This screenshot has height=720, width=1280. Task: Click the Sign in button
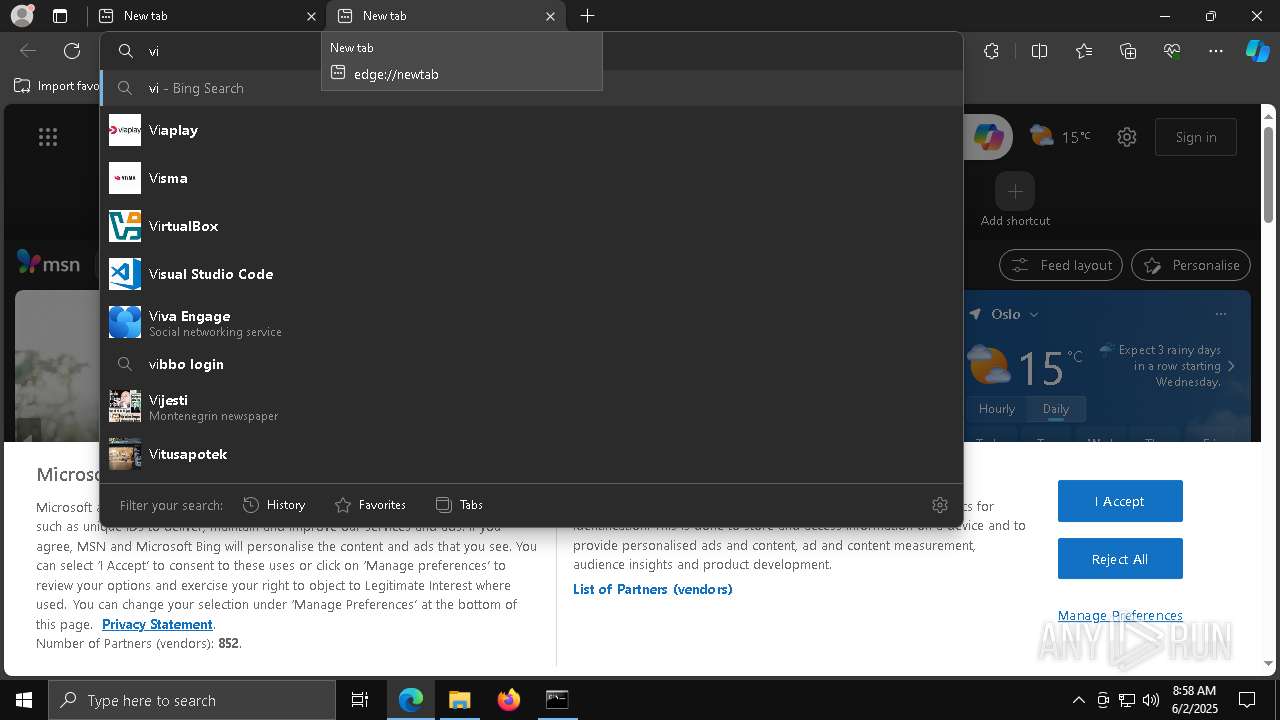tap(1196, 137)
